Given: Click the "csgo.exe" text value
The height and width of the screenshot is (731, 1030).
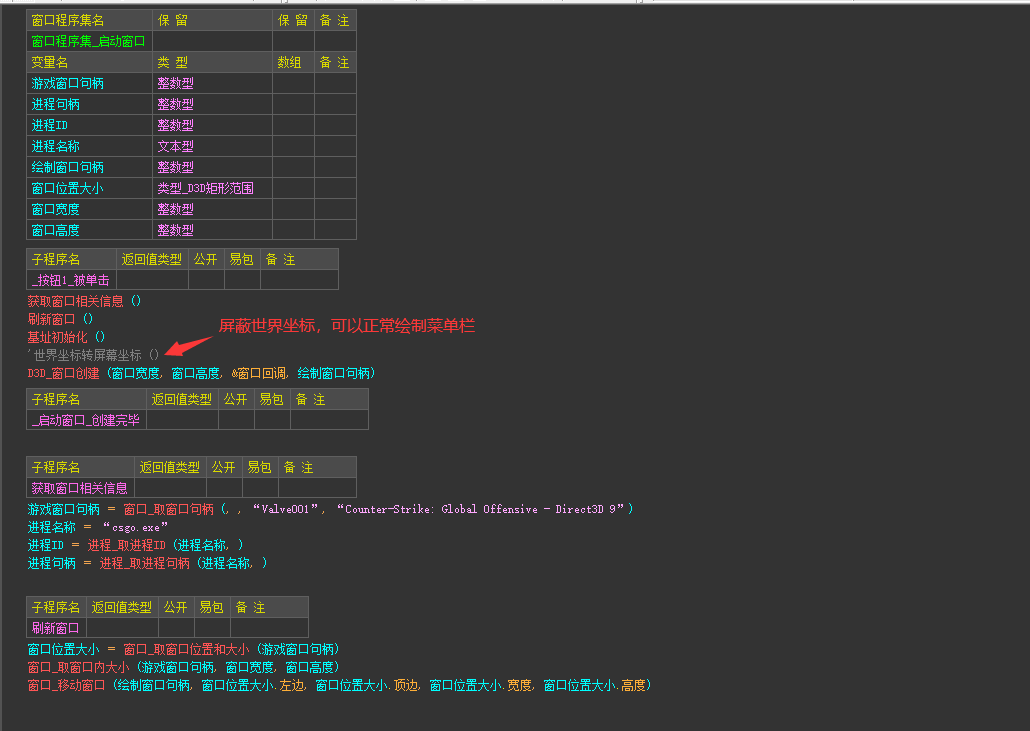Looking at the screenshot, I should tap(135, 527).
